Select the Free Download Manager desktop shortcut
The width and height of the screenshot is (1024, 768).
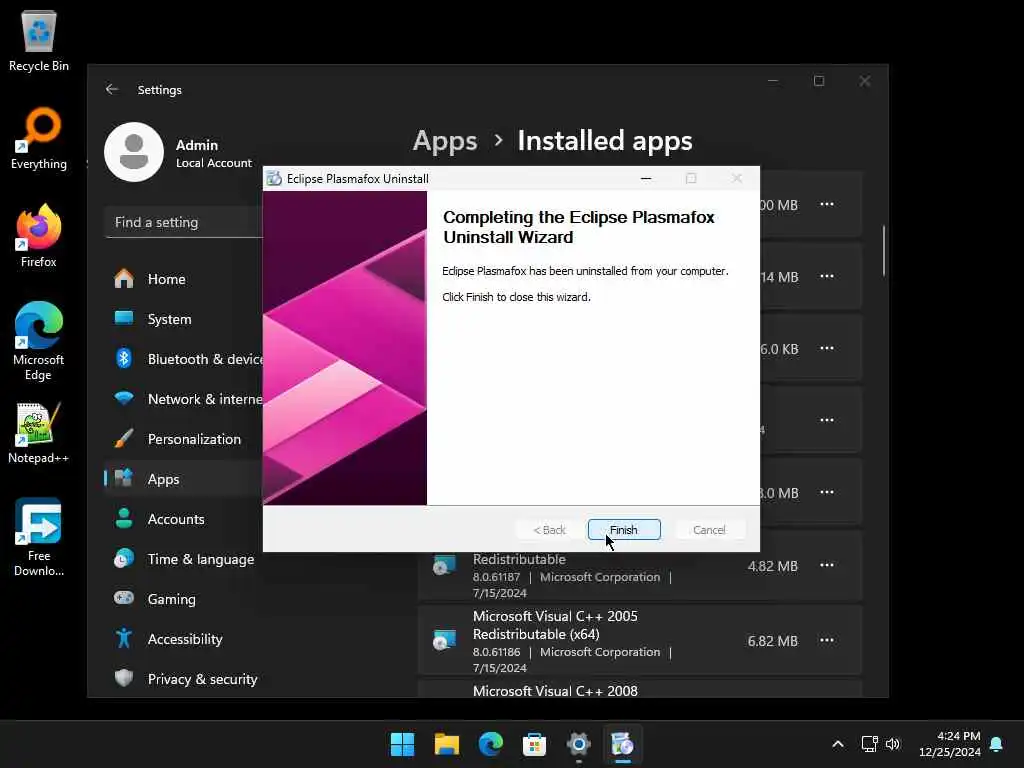pyautogui.click(x=39, y=537)
